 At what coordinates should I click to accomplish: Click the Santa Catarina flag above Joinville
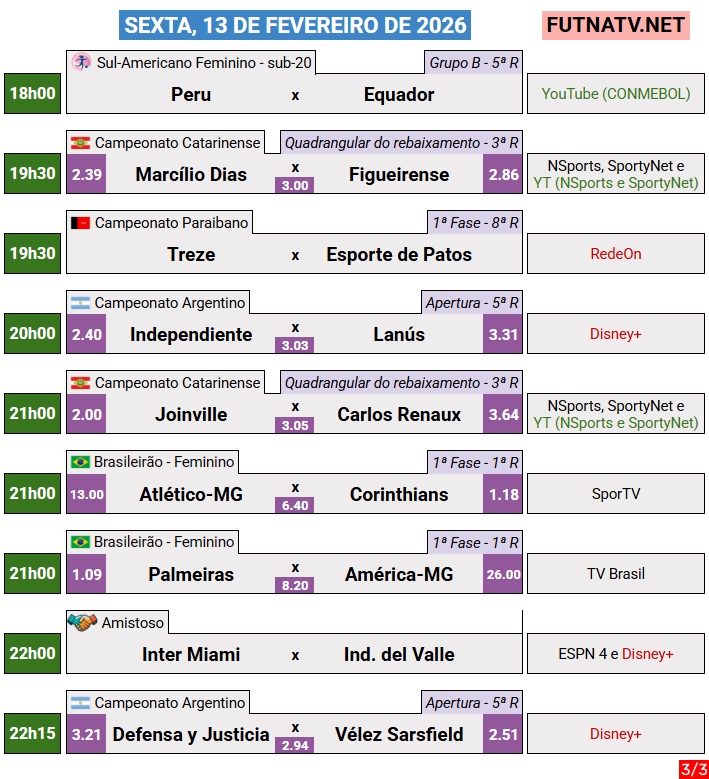pos(81,383)
